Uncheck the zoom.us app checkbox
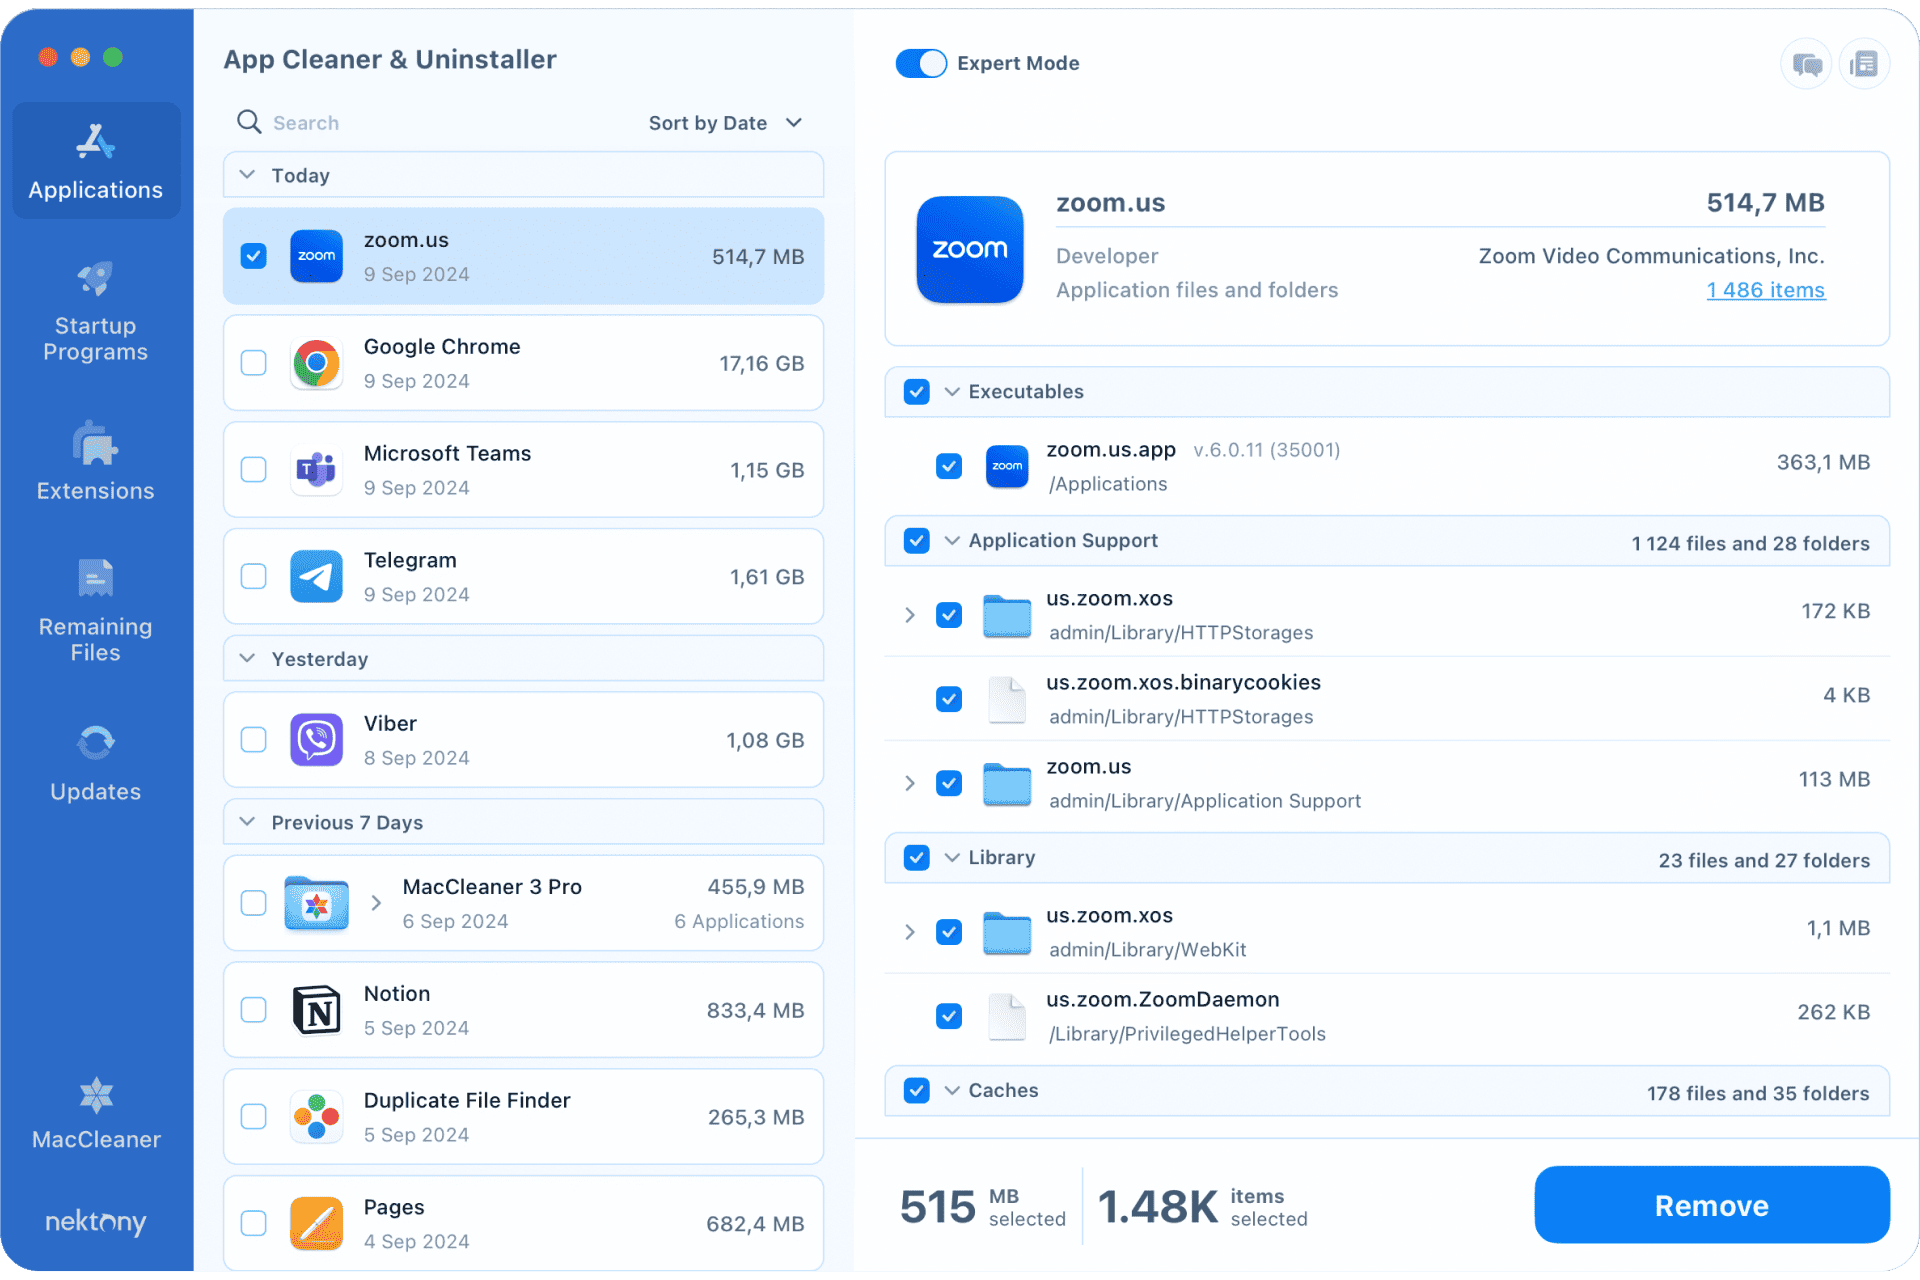This screenshot has height=1280, width=1920. [x=254, y=256]
